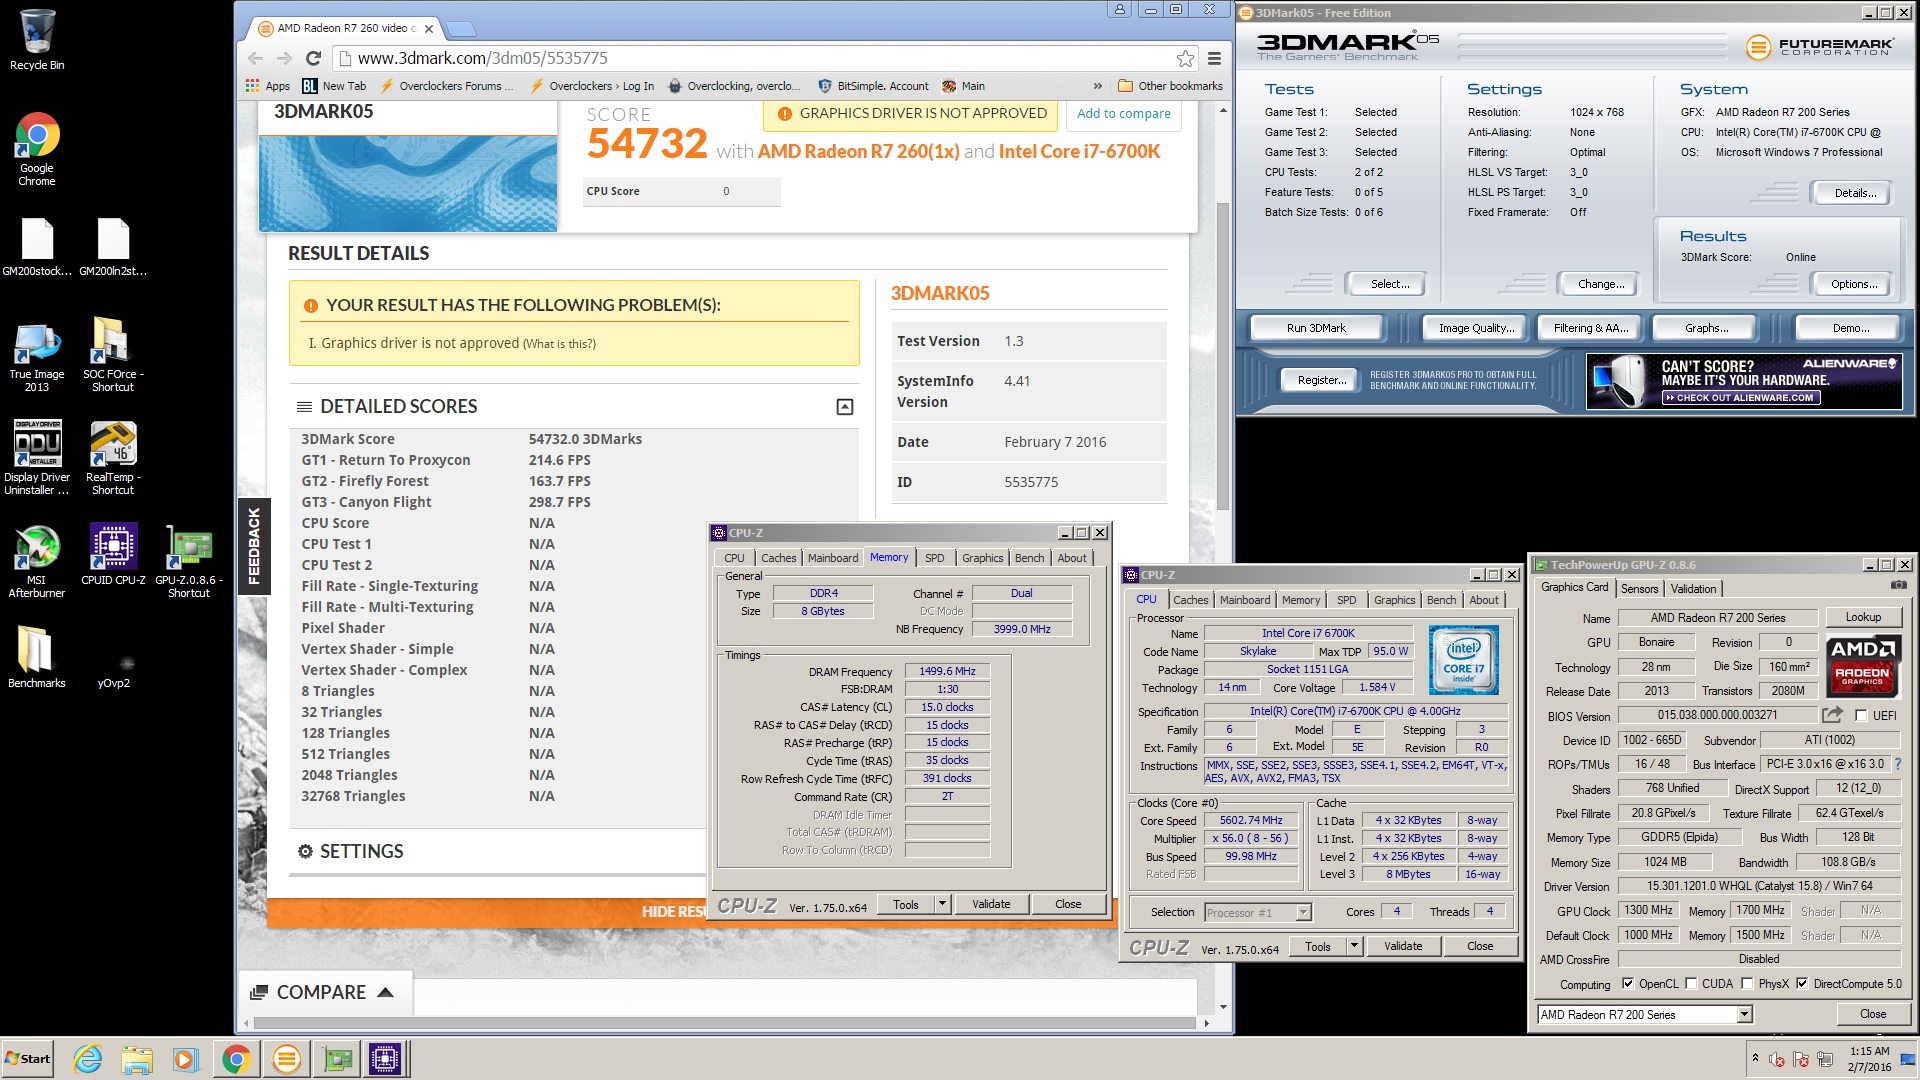Switch to GPU-Z green taskbar icon
The width and height of the screenshot is (1920, 1080).
[336, 1058]
